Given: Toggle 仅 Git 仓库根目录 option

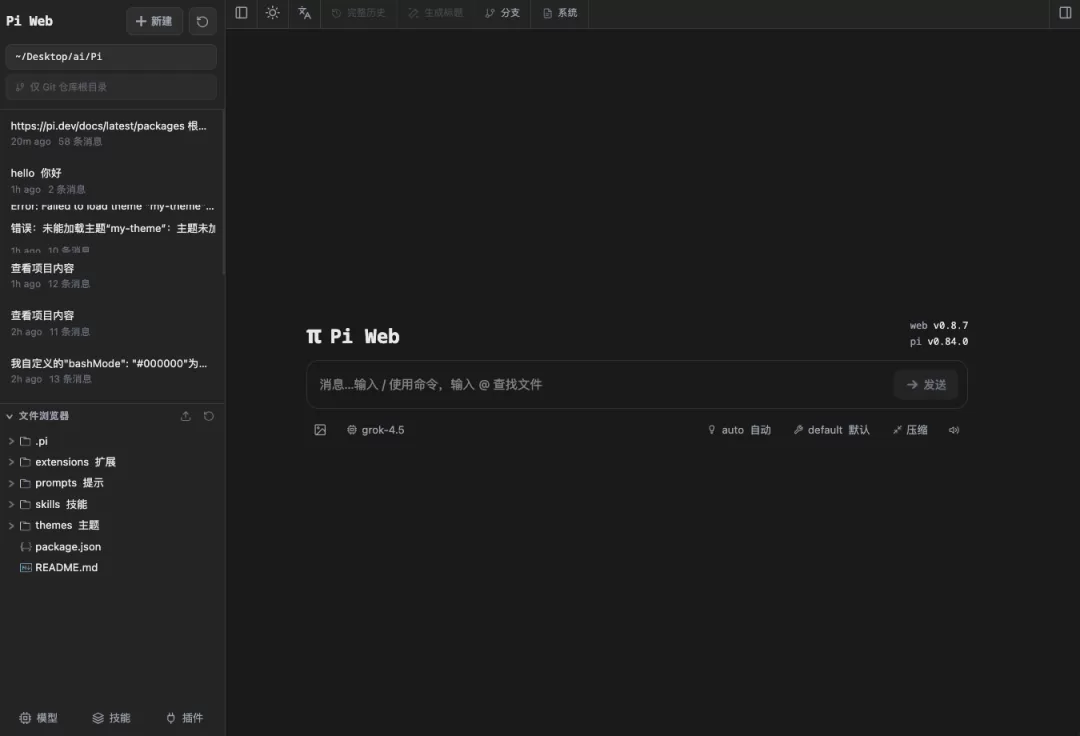Looking at the screenshot, I should point(111,87).
